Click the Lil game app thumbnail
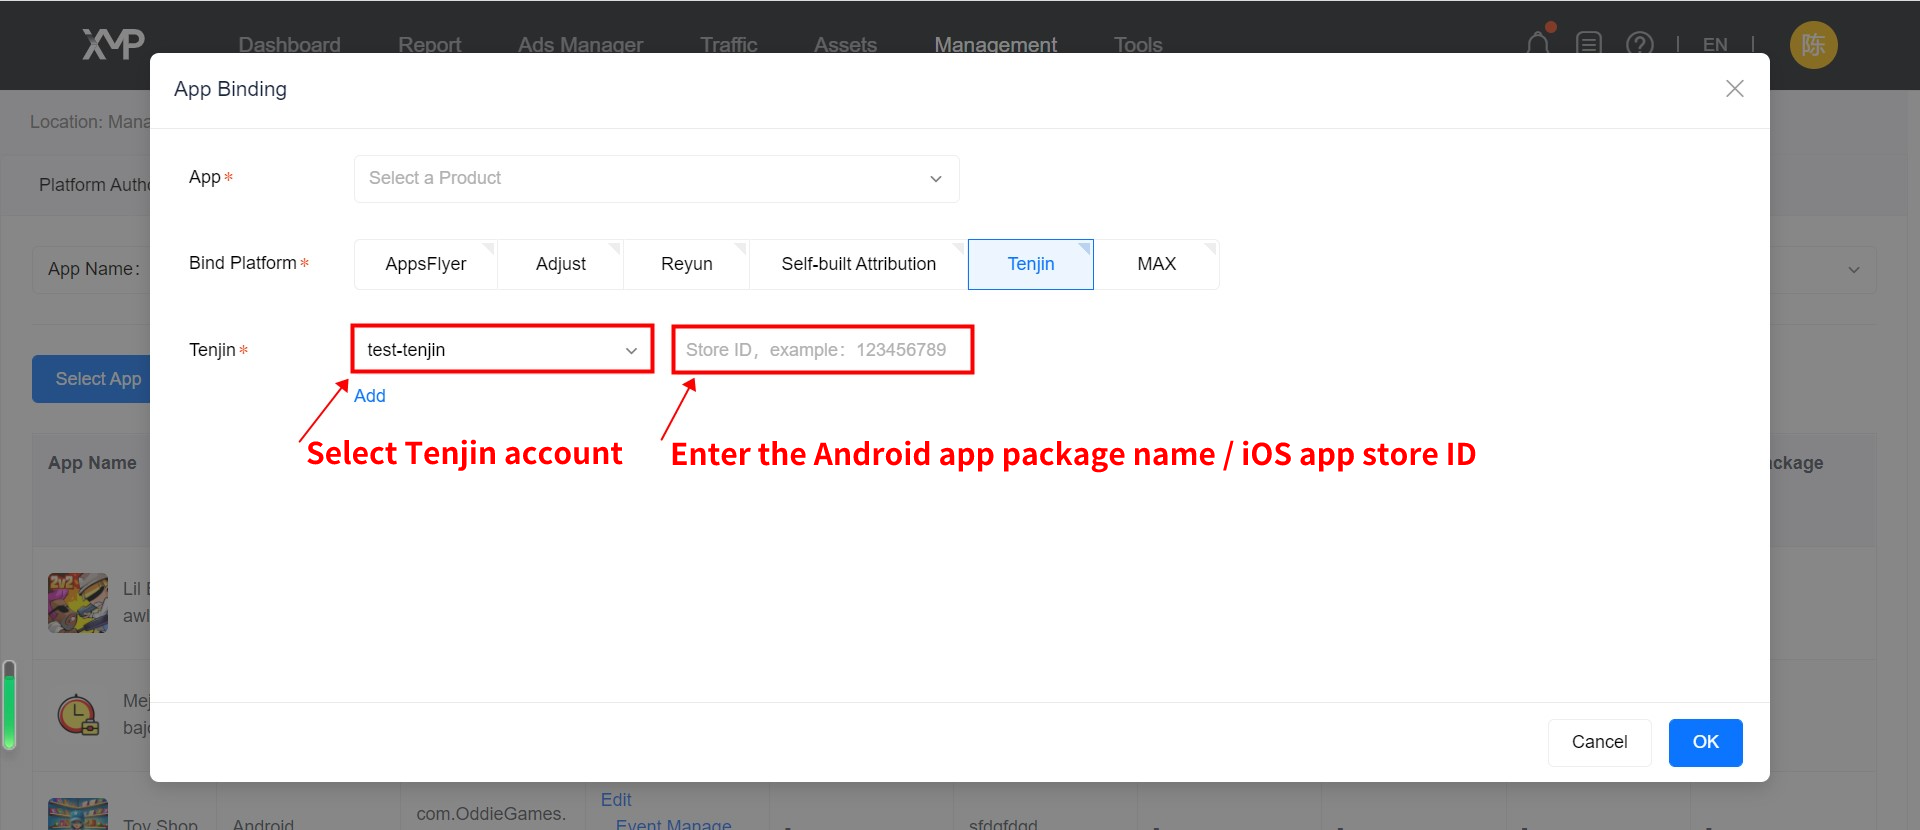This screenshot has width=1920, height=830. (78, 602)
